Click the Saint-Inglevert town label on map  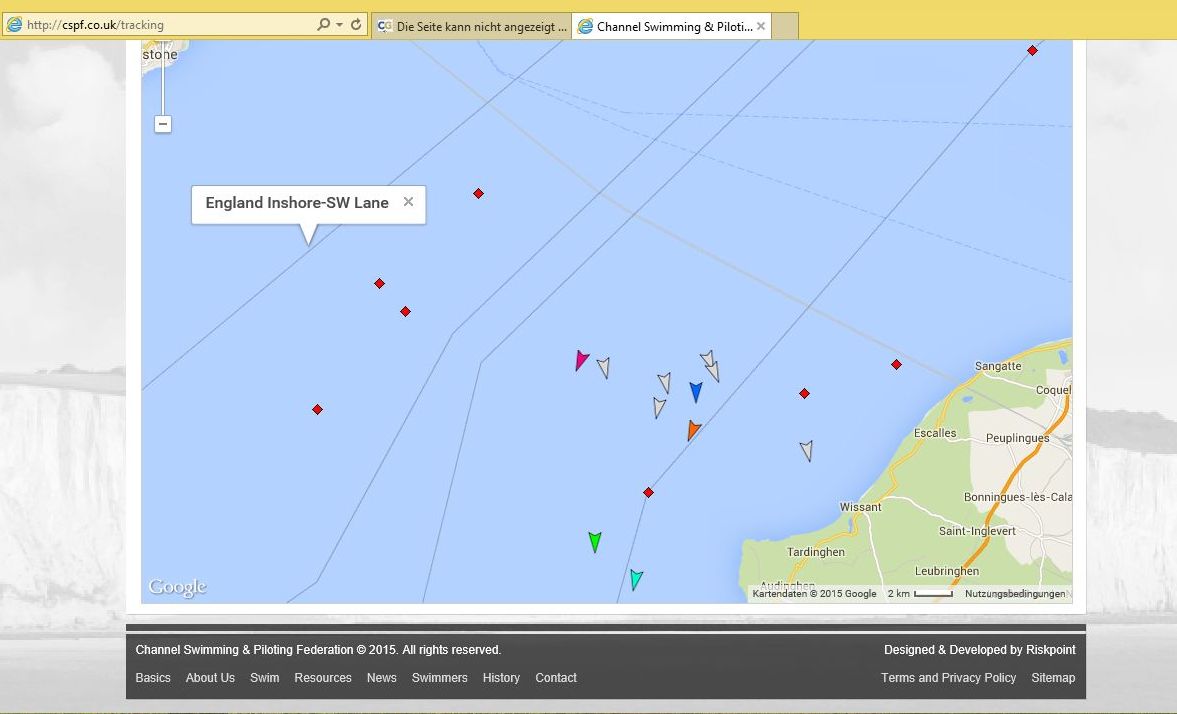coord(977,531)
